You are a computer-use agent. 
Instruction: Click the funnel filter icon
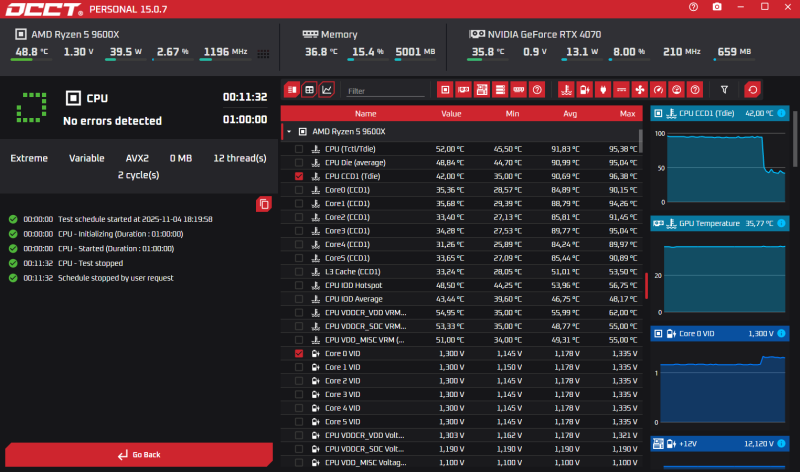(724, 90)
